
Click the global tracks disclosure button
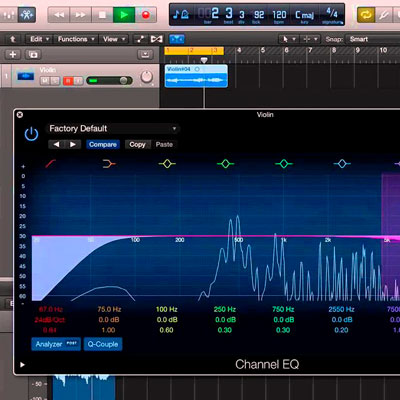pos(145,54)
